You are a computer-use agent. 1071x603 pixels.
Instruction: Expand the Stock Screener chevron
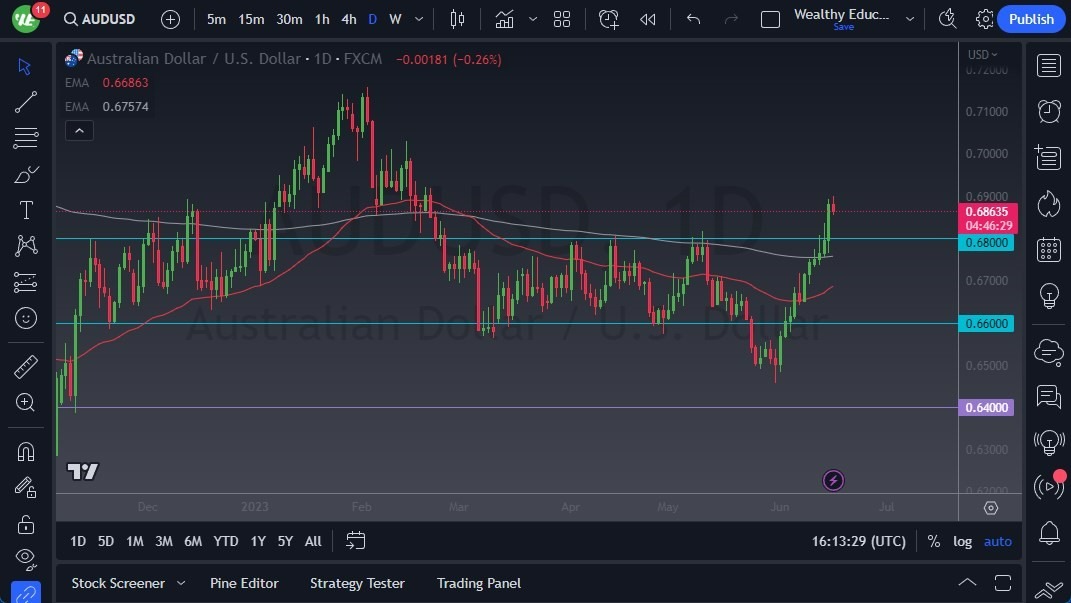coord(181,583)
